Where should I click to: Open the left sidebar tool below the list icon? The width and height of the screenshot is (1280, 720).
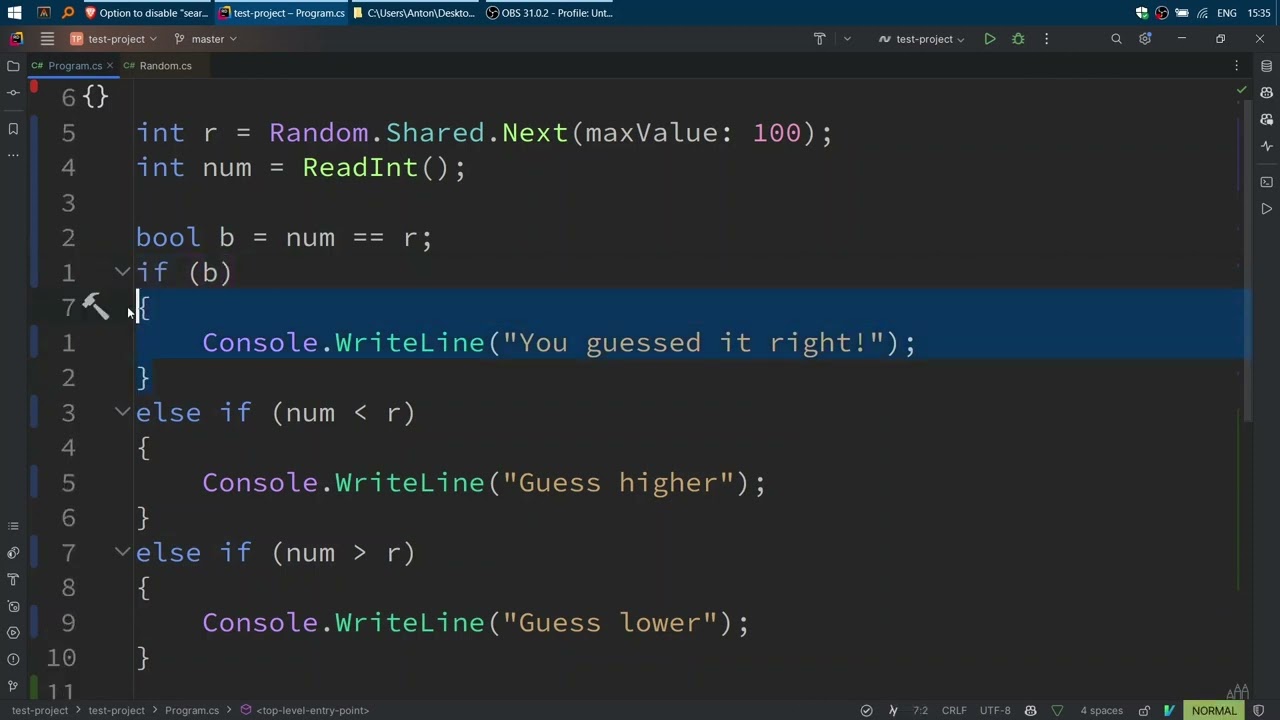[13, 553]
